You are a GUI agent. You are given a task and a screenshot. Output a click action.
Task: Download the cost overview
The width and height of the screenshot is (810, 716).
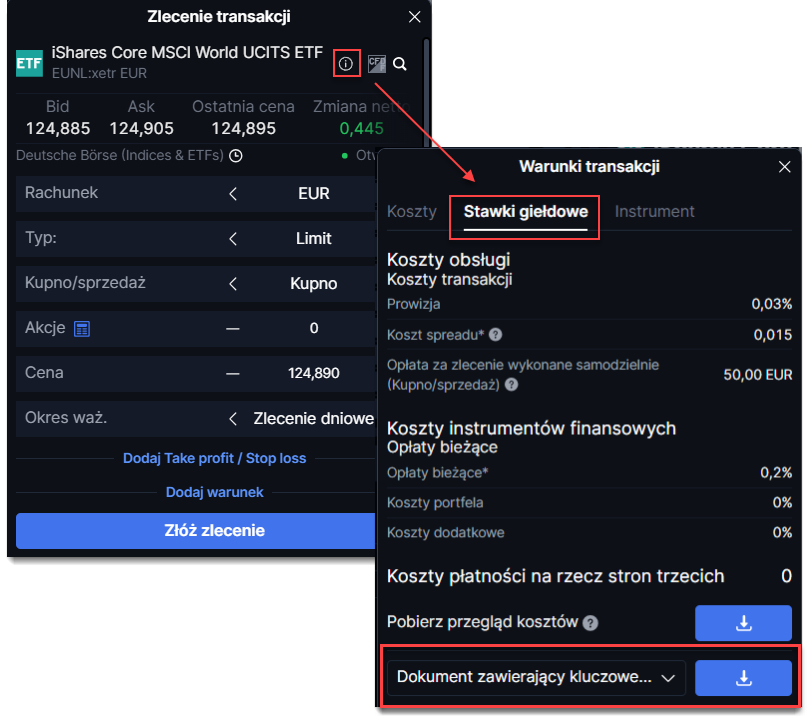pos(743,623)
